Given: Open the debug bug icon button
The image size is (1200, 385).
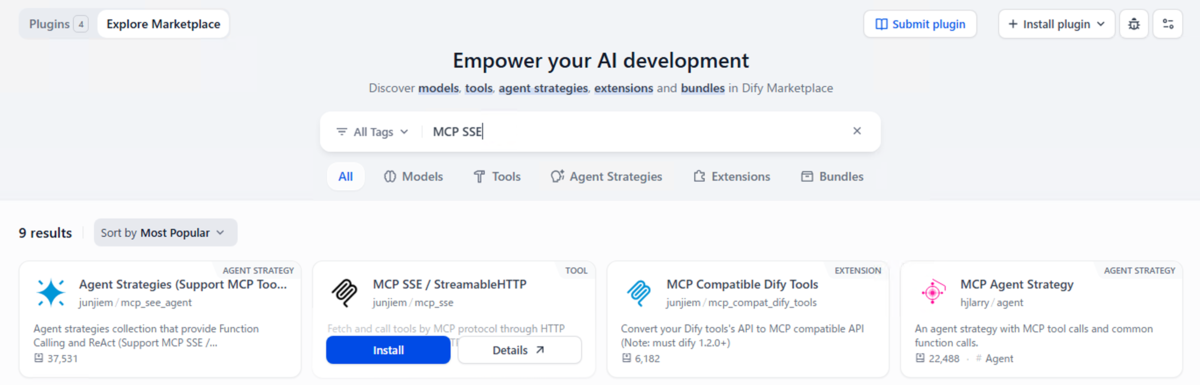Looking at the screenshot, I should coord(1134,24).
